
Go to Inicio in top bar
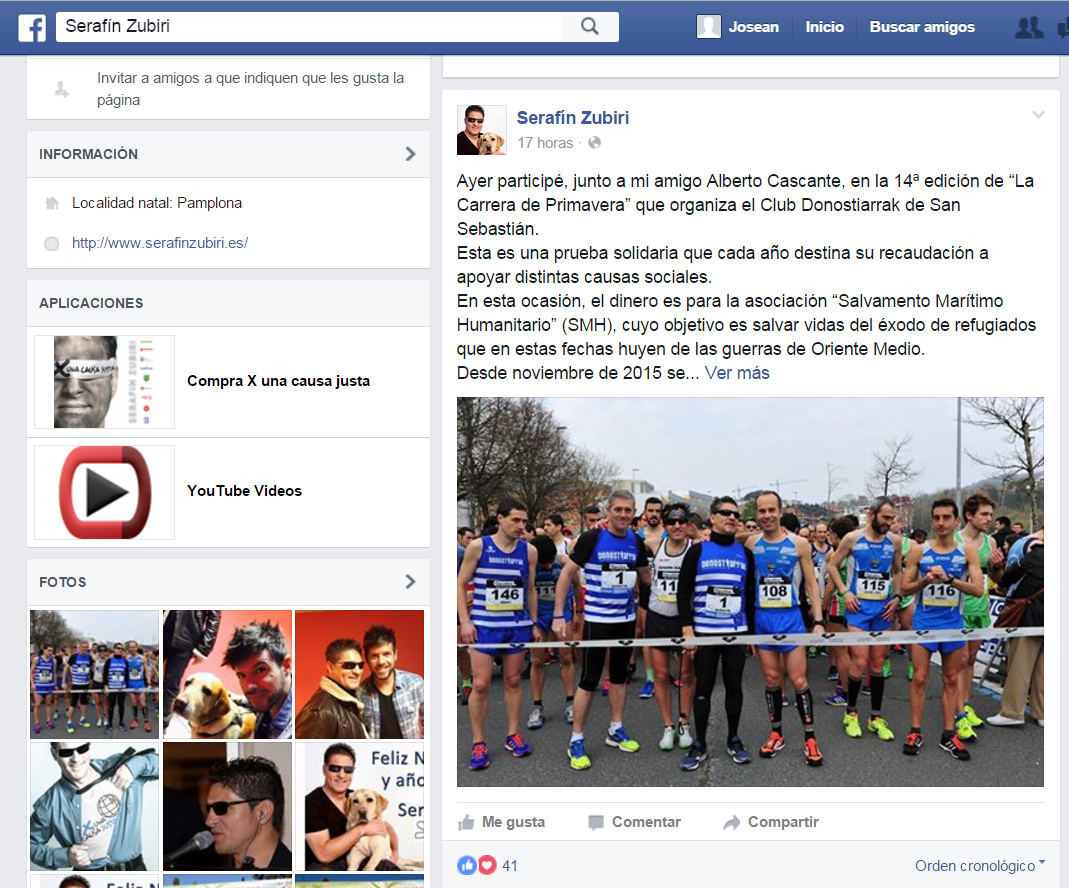click(x=824, y=27)
